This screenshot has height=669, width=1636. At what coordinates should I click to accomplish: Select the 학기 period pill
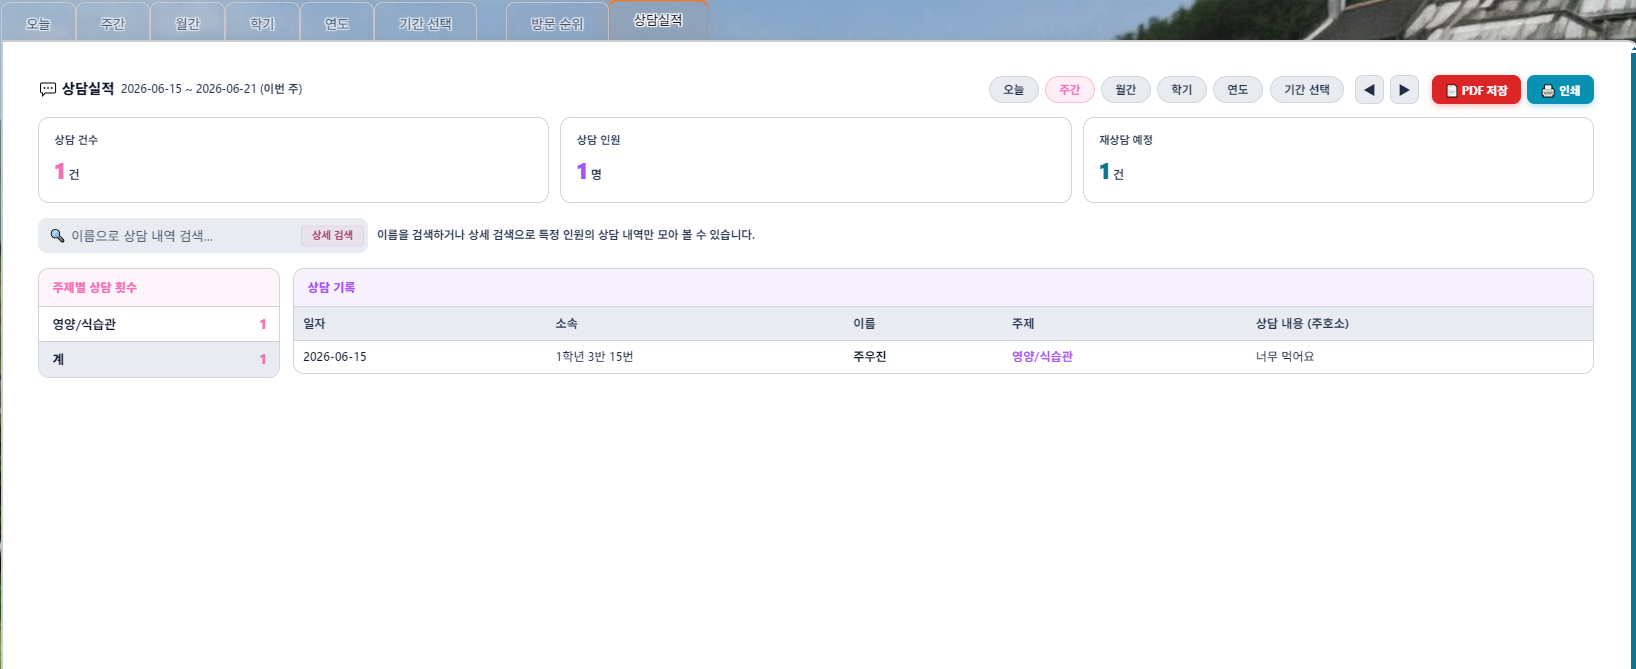[x=1182, y=90]
